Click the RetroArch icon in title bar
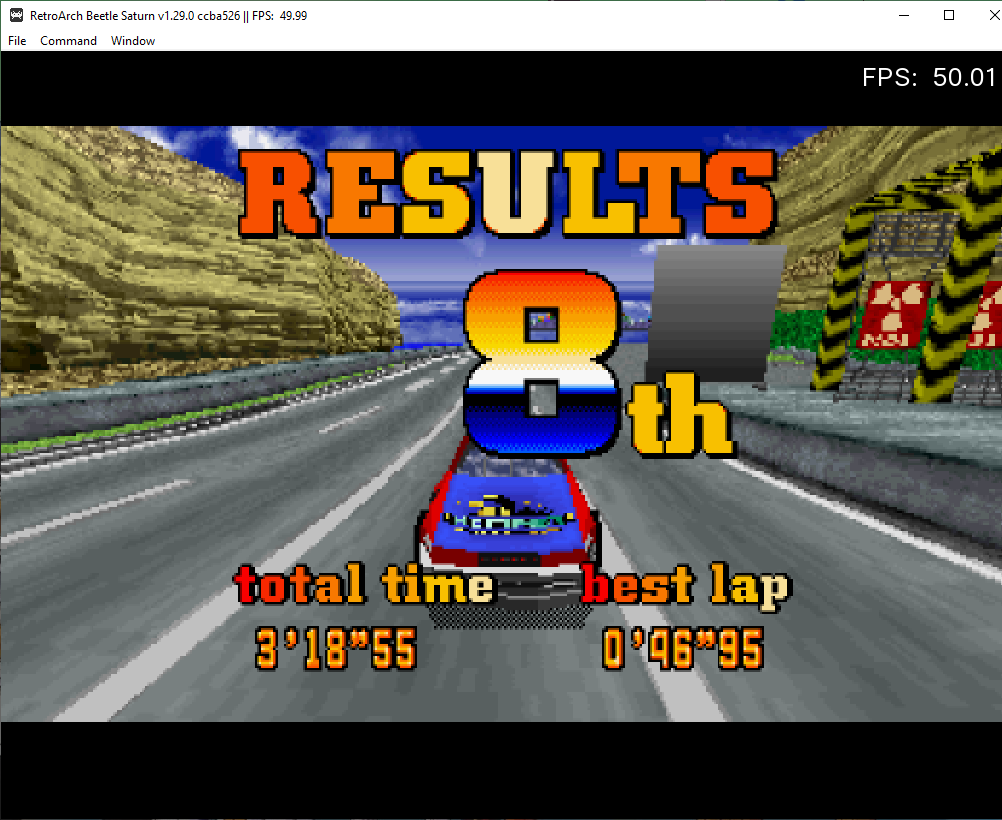 coord(17,15)
